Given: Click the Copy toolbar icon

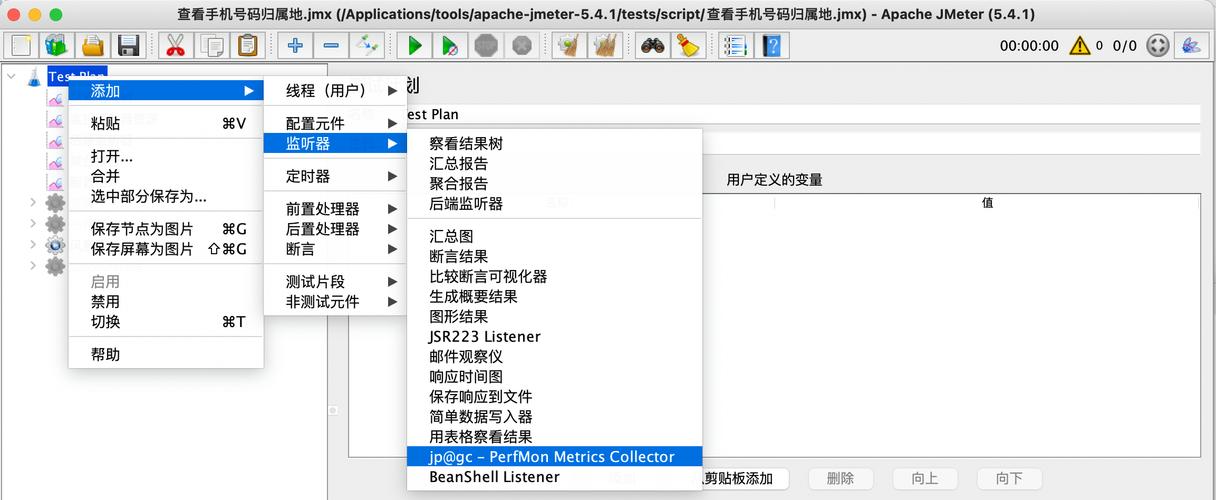Looking at the screenshot, I should pos(211,45).
